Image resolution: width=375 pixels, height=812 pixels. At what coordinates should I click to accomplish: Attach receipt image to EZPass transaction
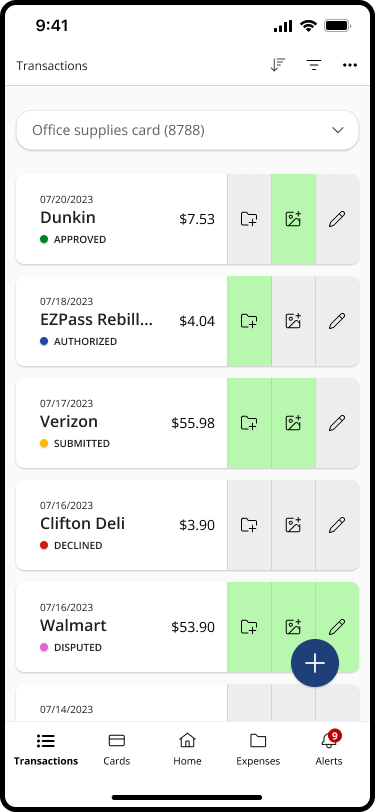click(x=293, y=321)
